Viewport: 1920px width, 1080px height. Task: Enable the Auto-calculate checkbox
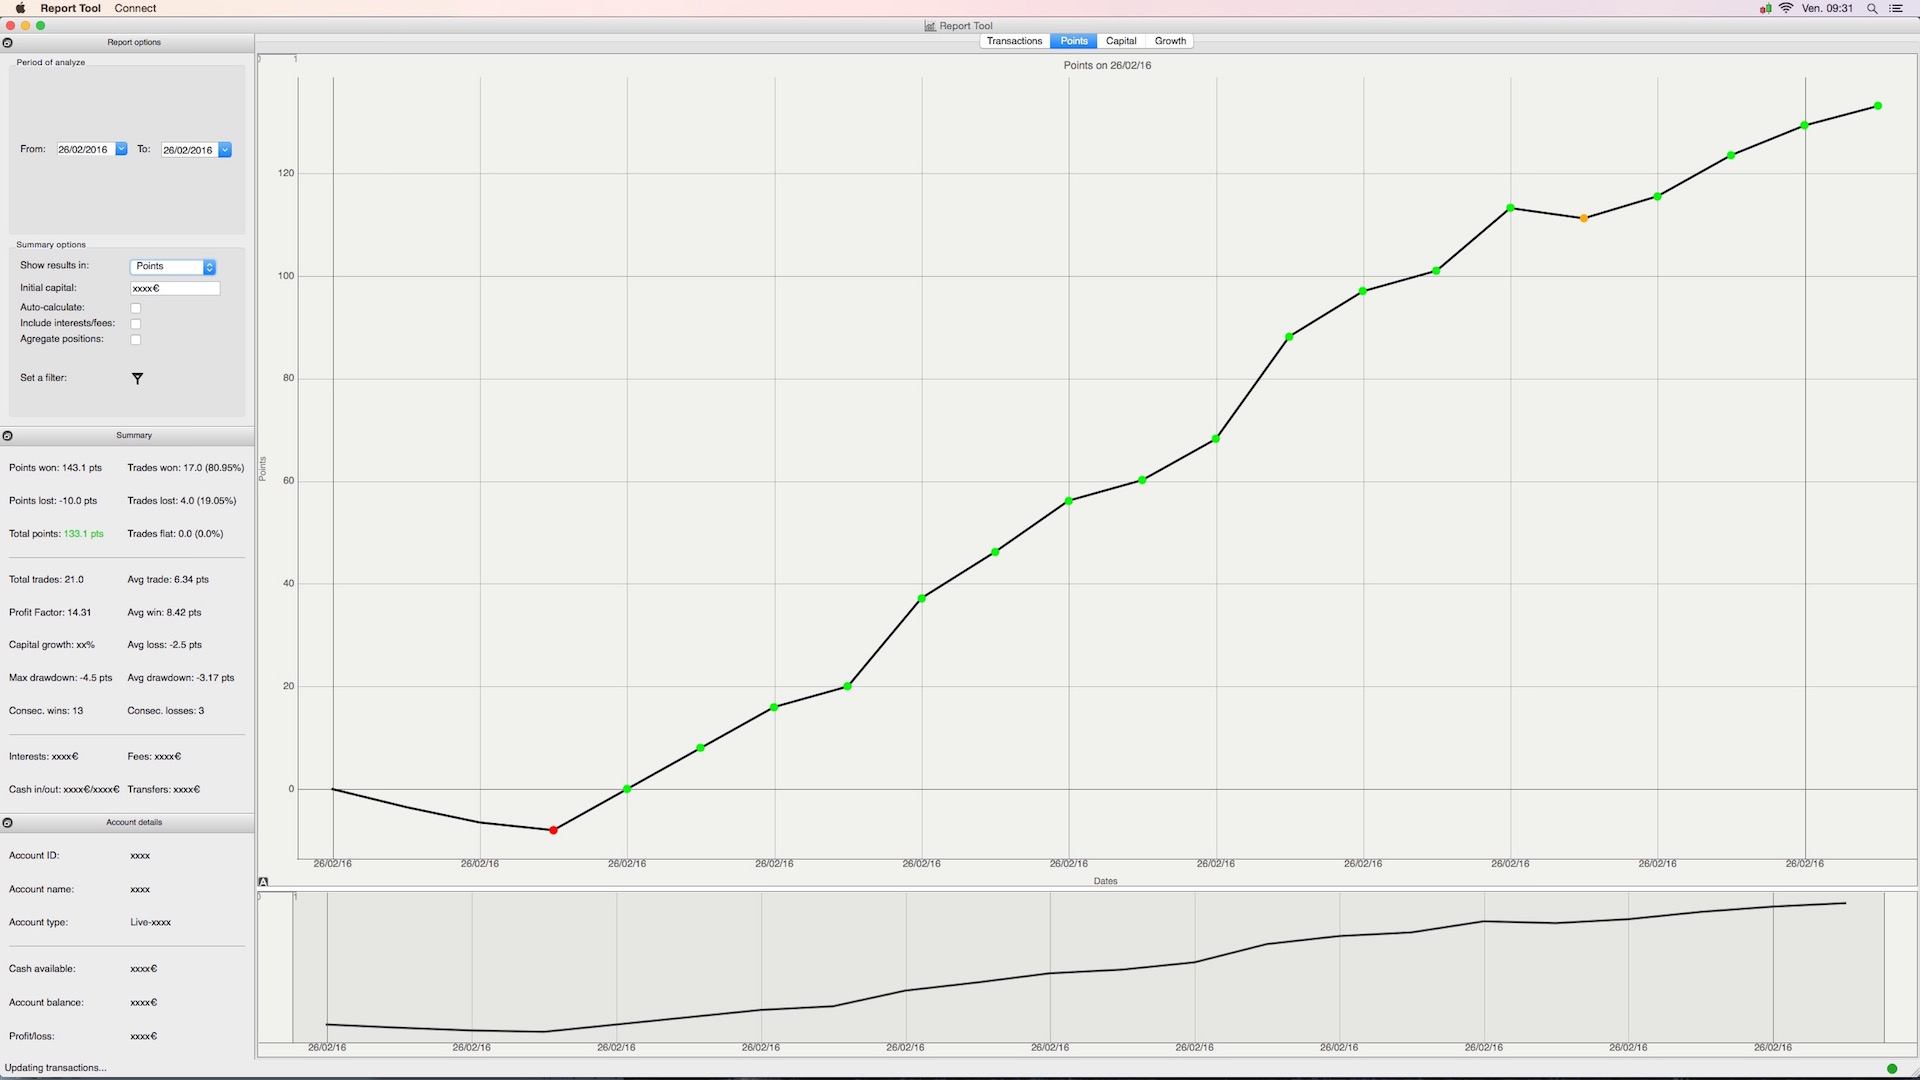(x=136, y=308)
